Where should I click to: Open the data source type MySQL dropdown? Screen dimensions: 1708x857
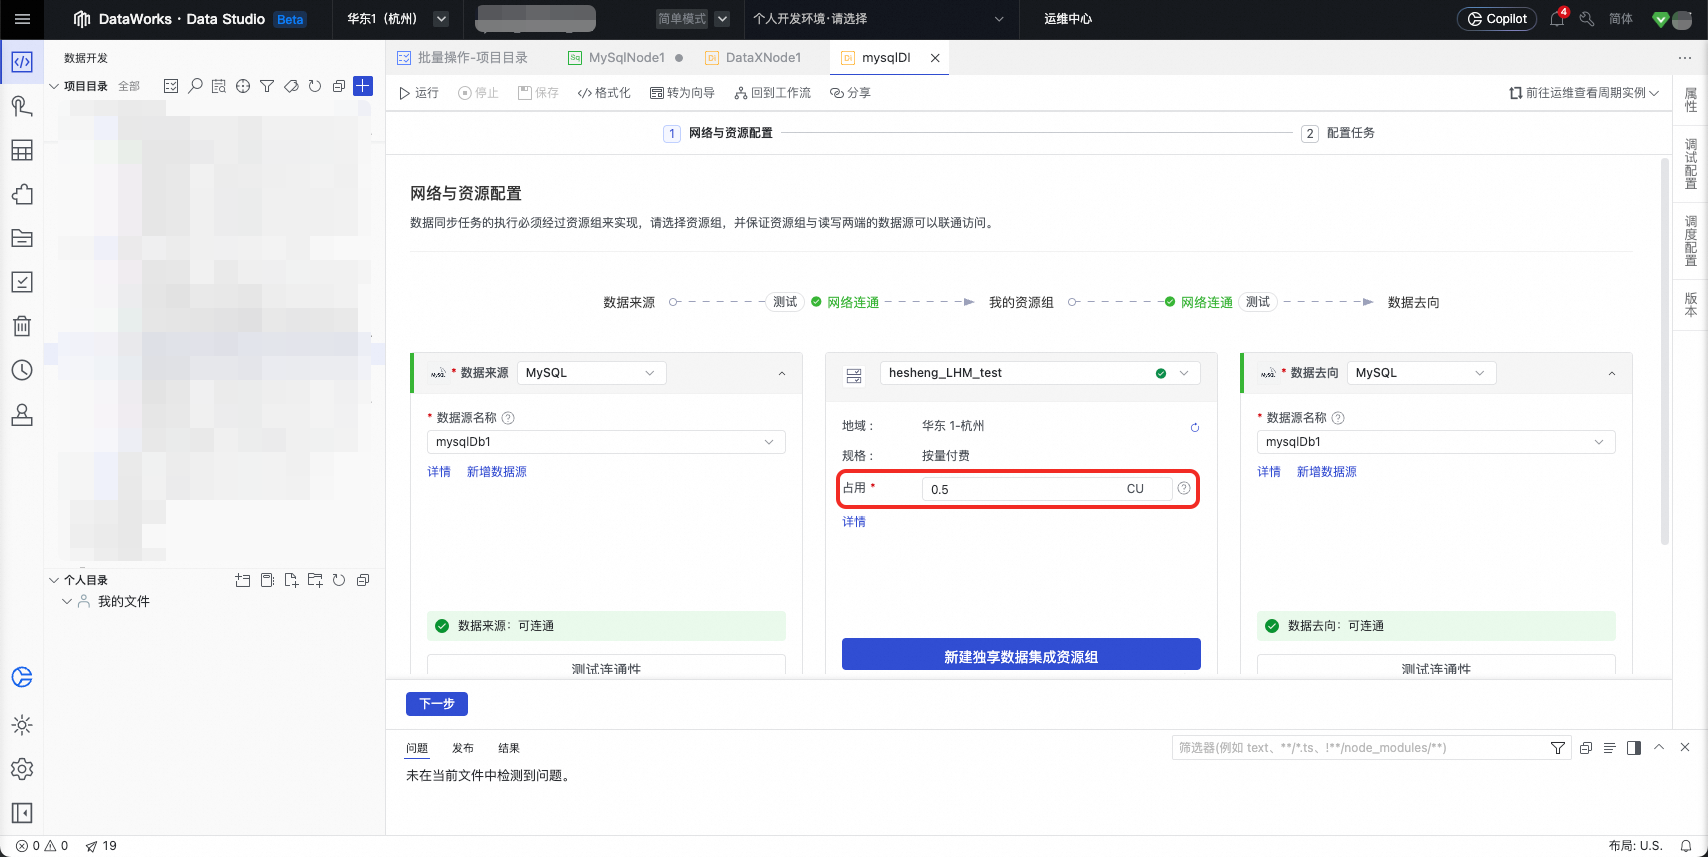[592, 373]
